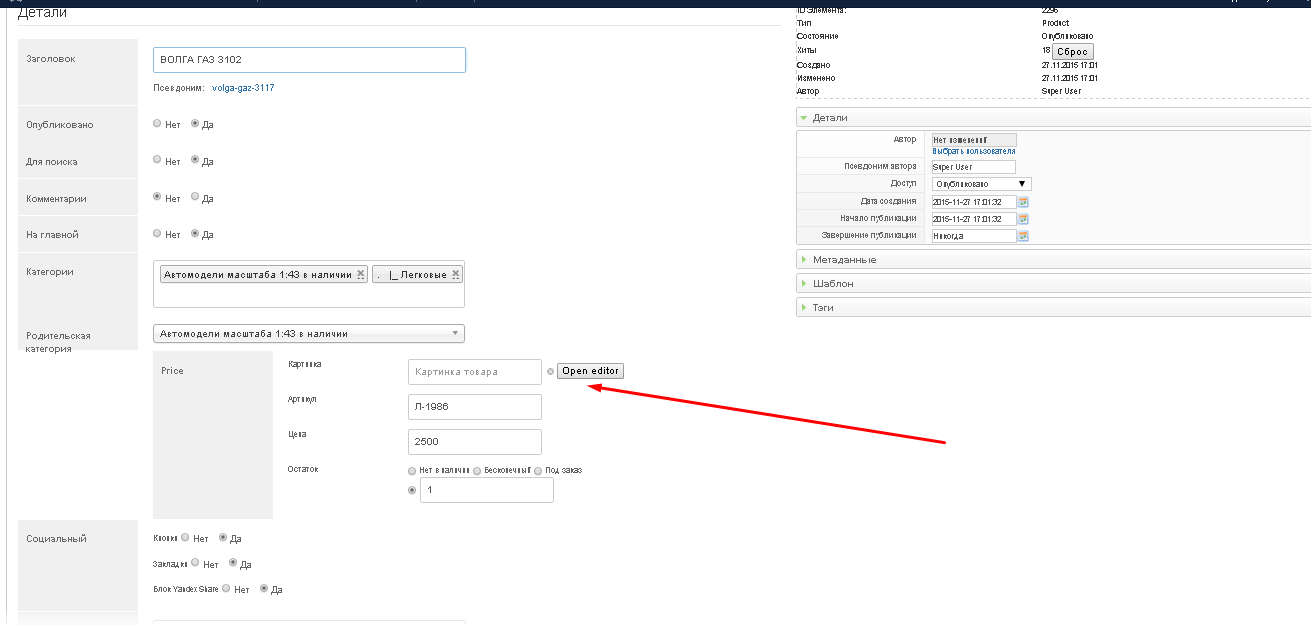Enable comments by selecting Да for Комментарии
Screen dimensions: 1311x625
195,197
